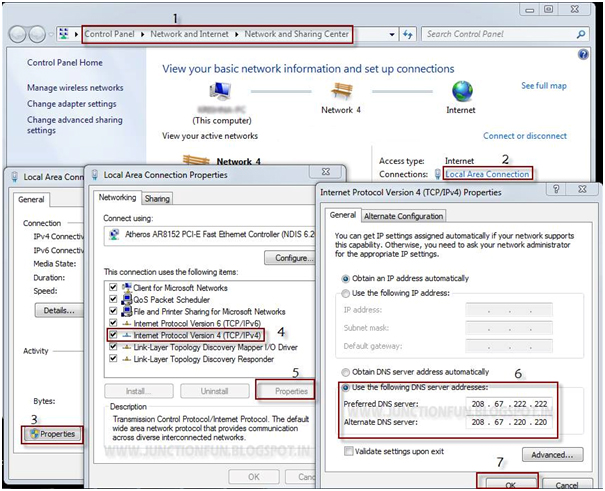The image size is (605, 491).
Task: Click the Advanced... button
Action: 550,455
